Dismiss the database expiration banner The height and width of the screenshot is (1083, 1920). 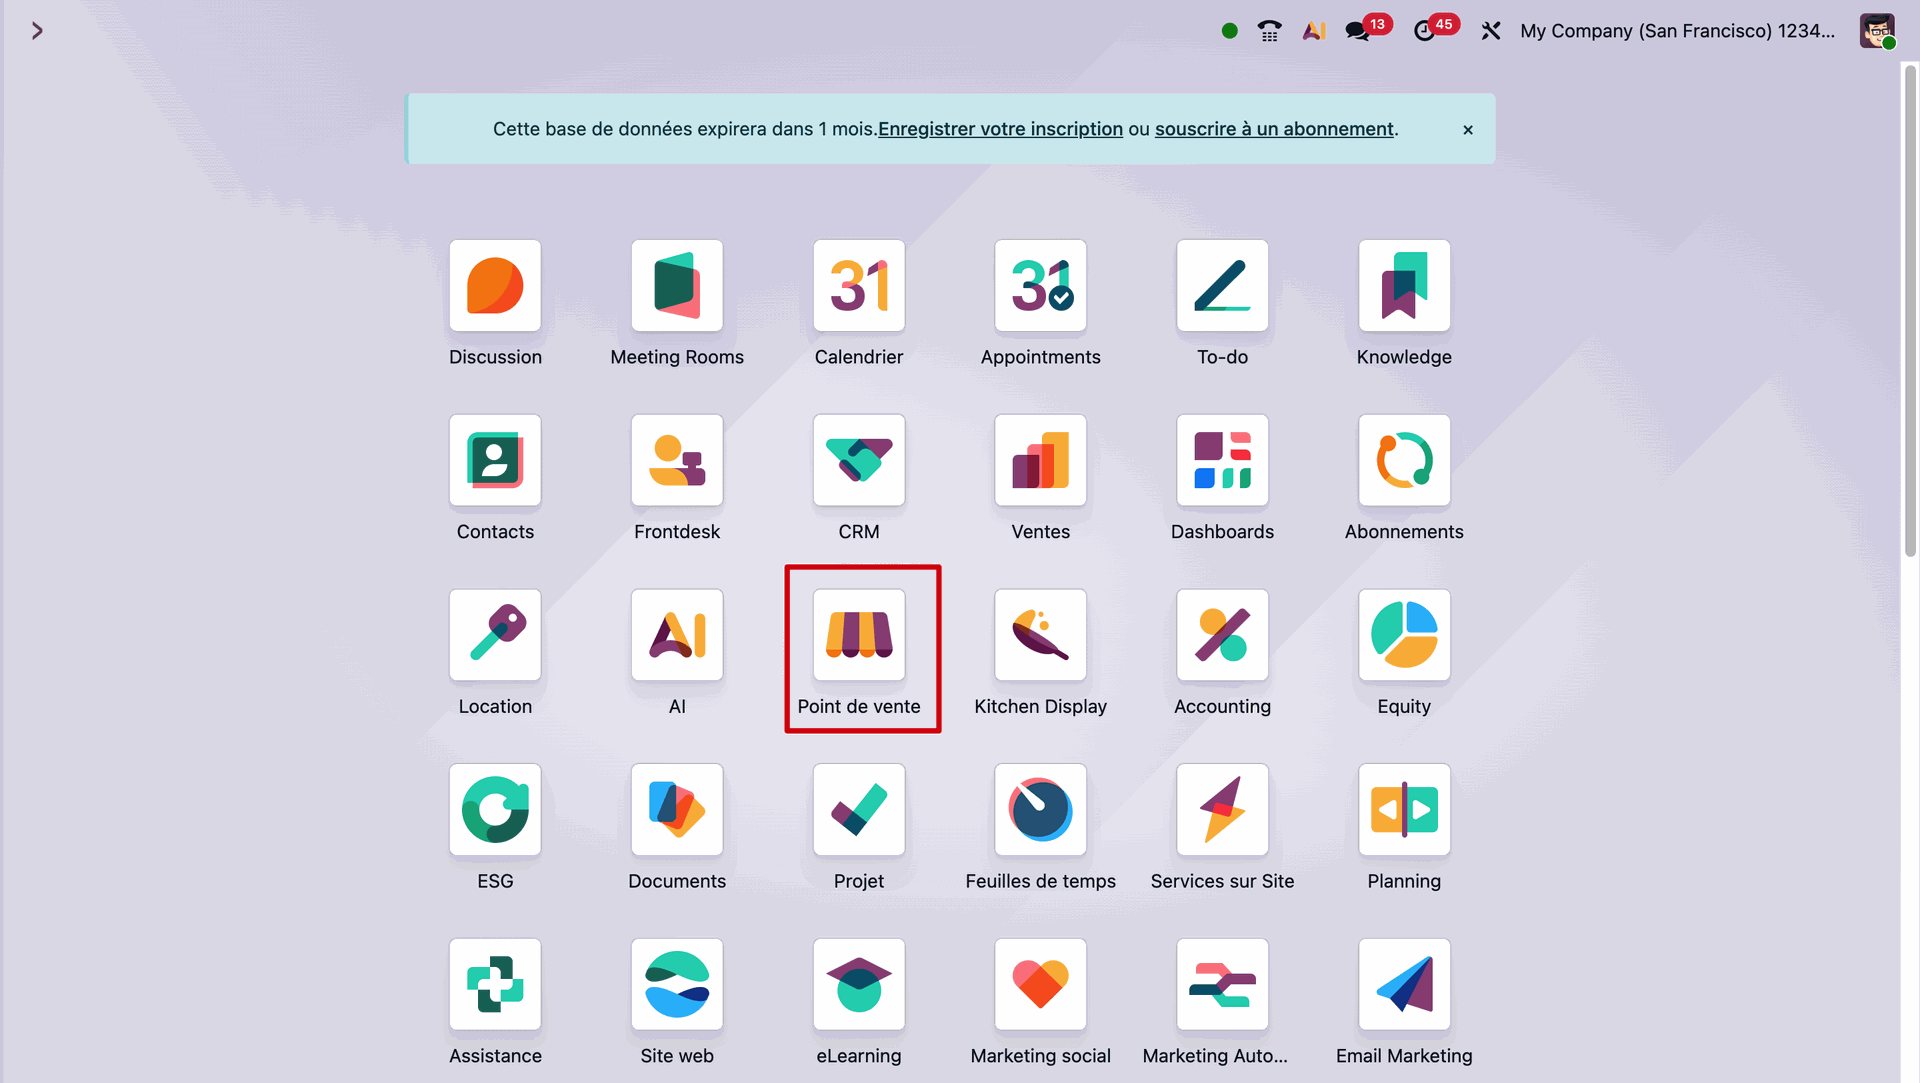pos(1467,130)
